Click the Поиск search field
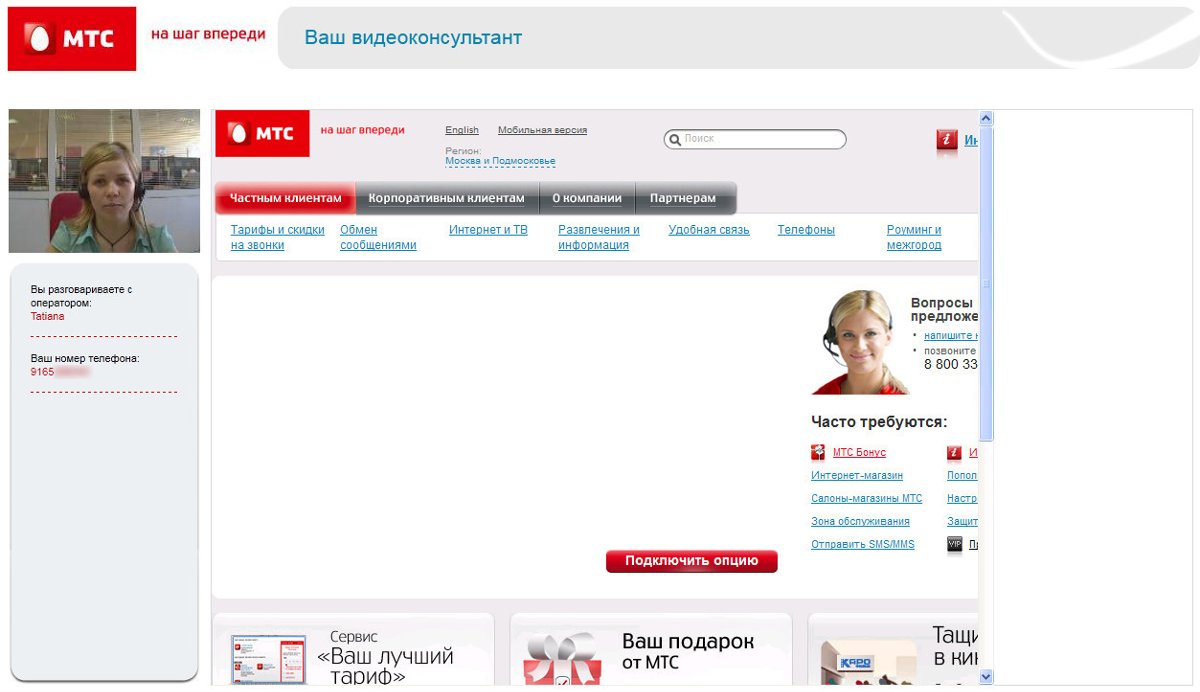 [x=755, y=140]
